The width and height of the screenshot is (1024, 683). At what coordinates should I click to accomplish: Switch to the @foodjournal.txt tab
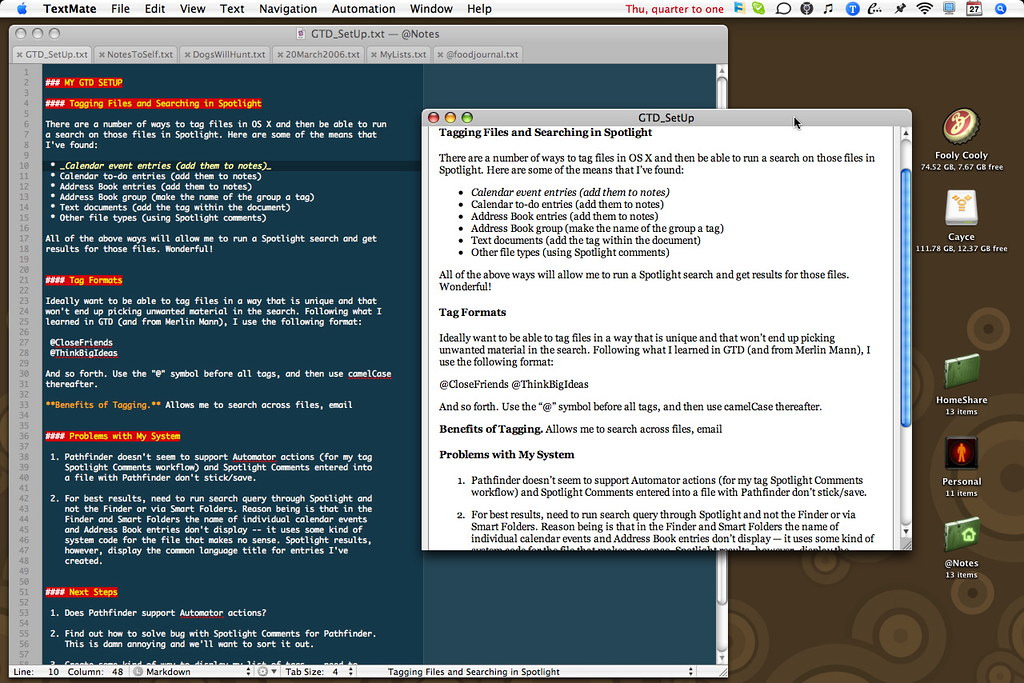point(481,54)
